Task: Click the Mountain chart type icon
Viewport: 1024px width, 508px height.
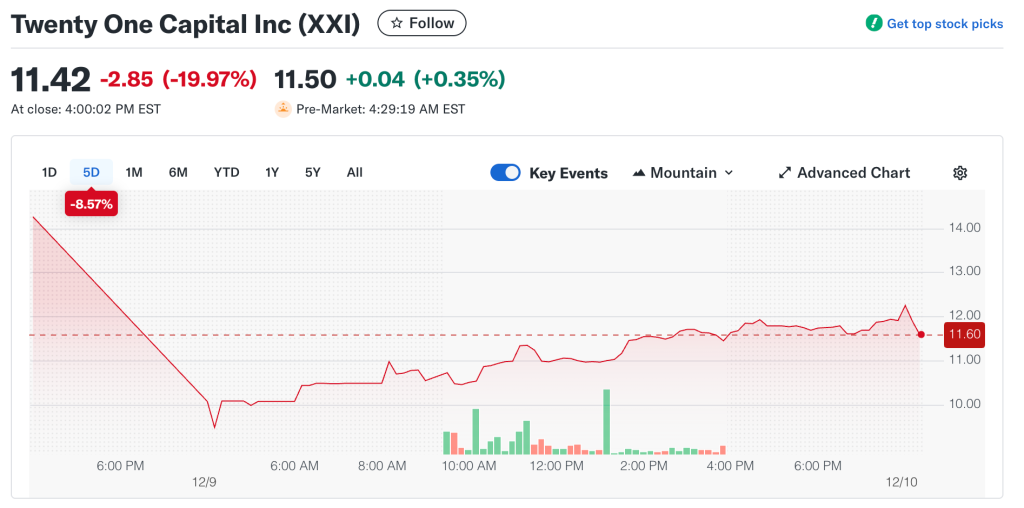Action: pyautogui.click(x=639, y=173)
